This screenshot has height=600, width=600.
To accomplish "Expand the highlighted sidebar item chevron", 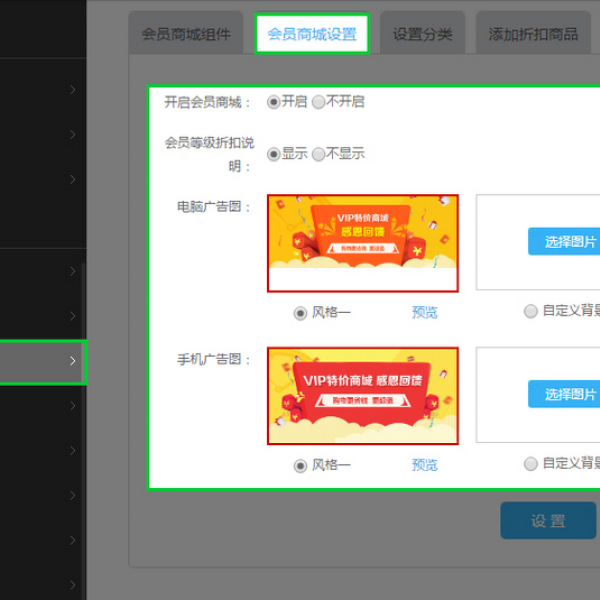I will tap(73, 361).
